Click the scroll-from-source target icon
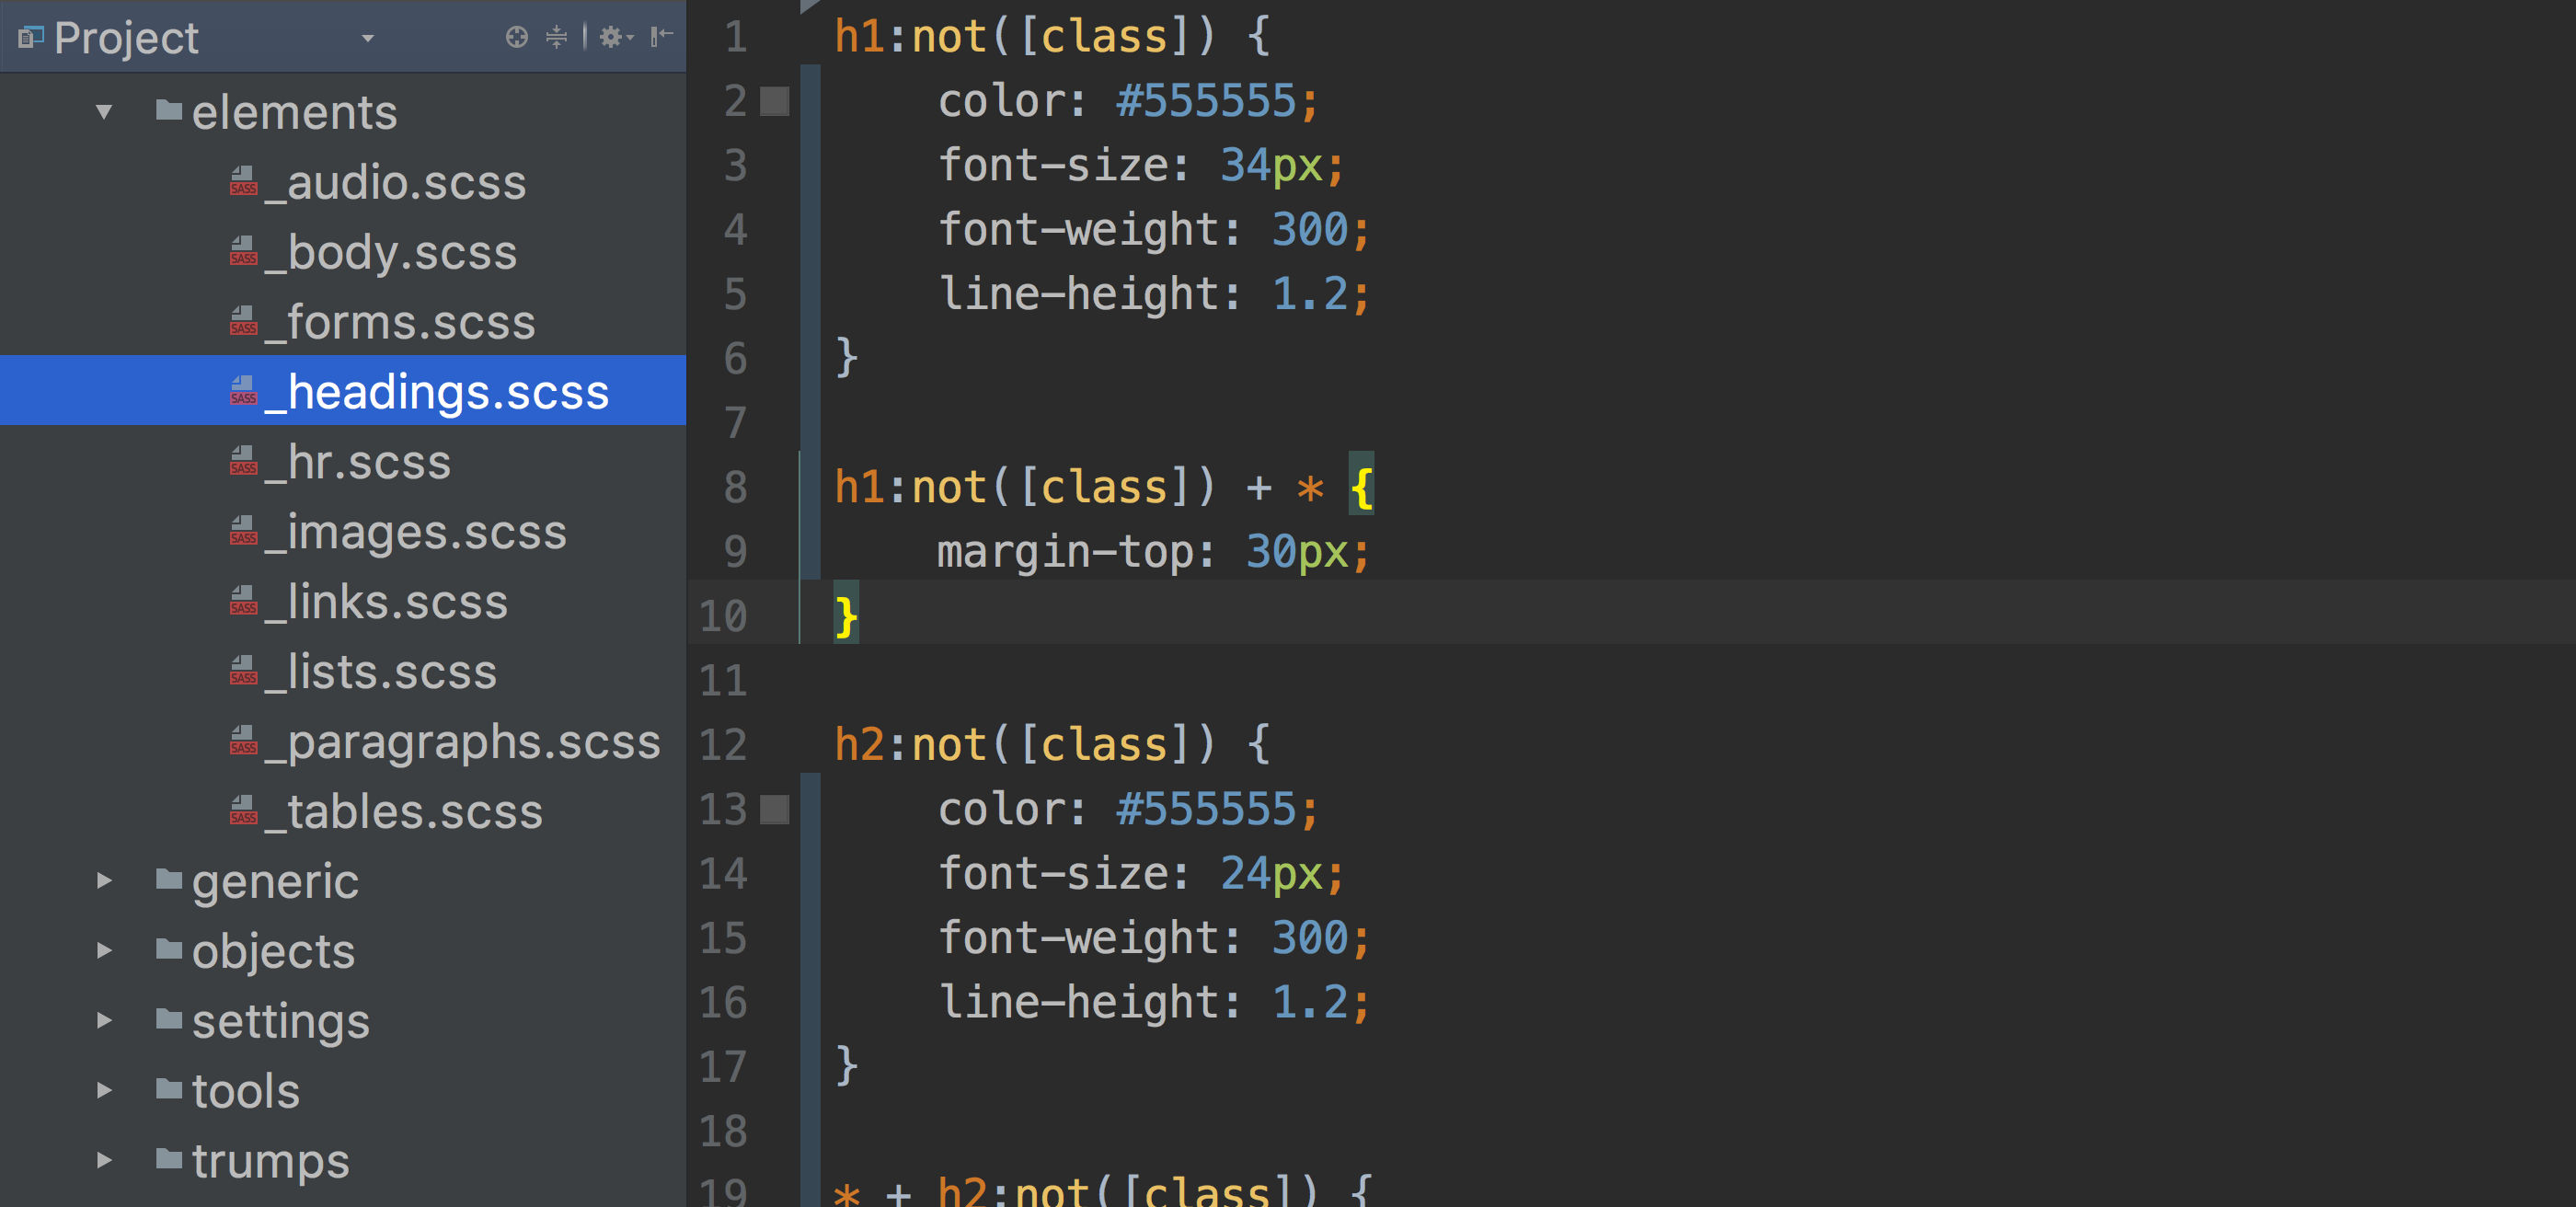This screenshot has height=1207, width=2576. tap(516, 37)
